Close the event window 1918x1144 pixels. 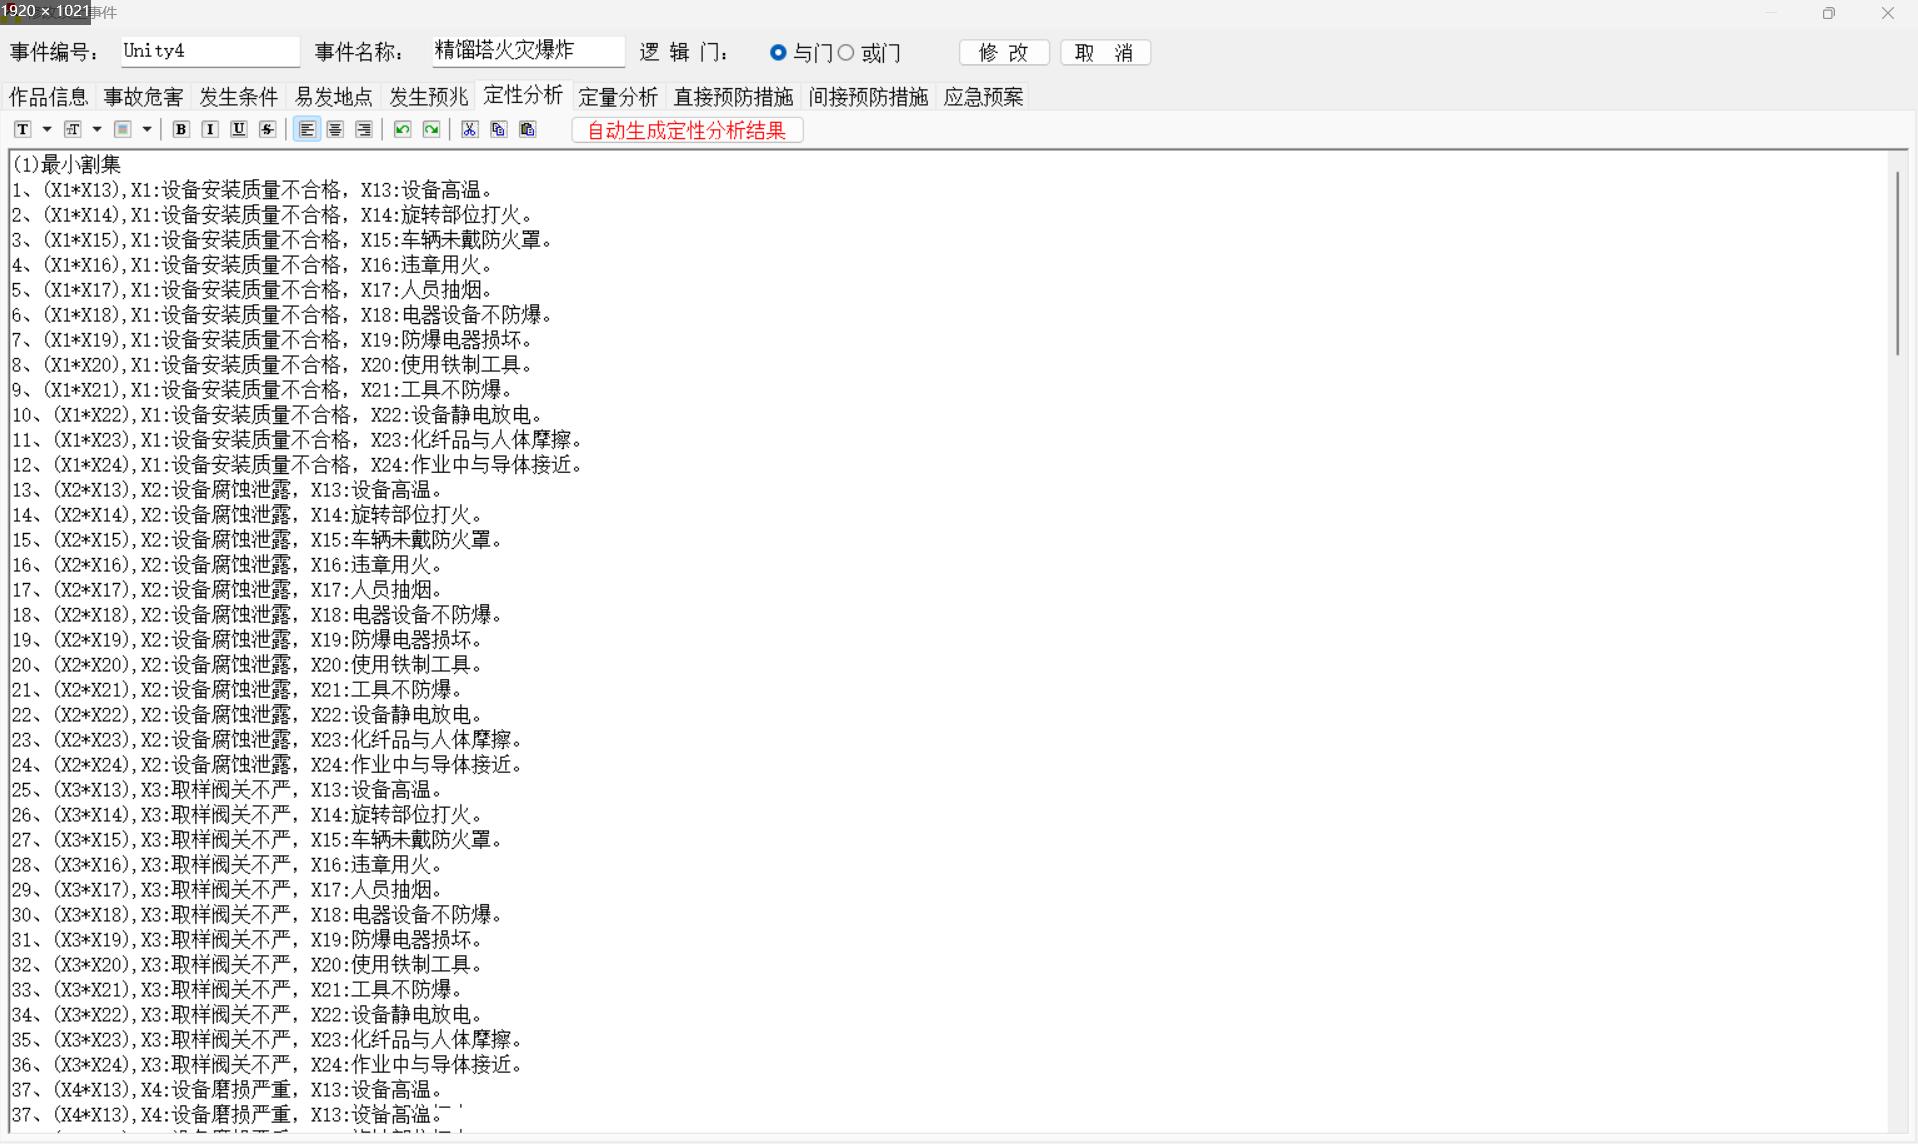(1888, 13)
